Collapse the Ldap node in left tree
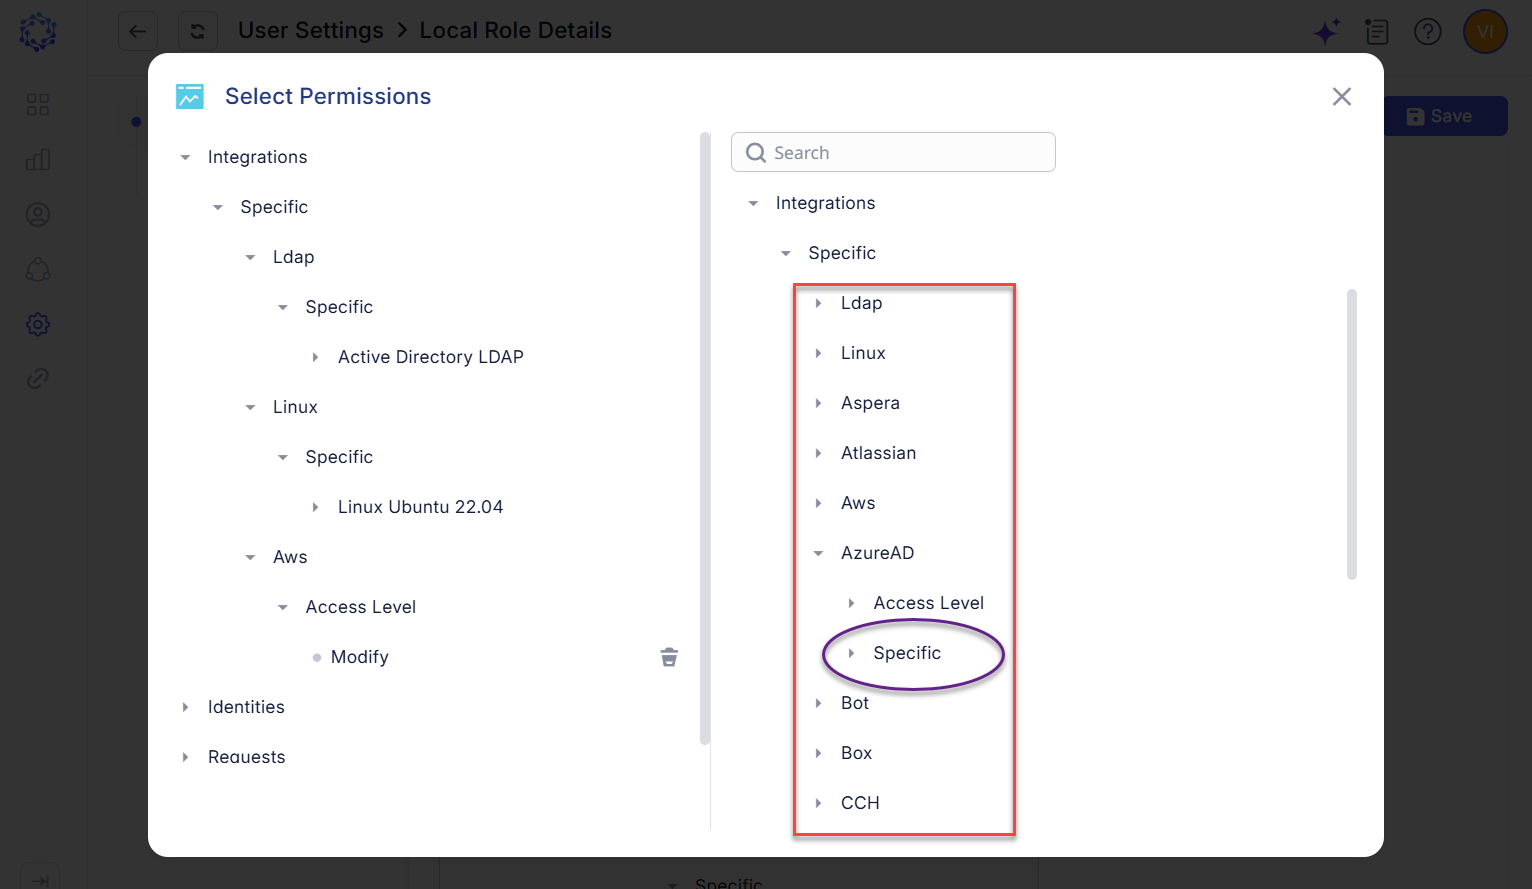This screenshot has height=889, width=1532. pyautogui.click(x=250, y=257)
